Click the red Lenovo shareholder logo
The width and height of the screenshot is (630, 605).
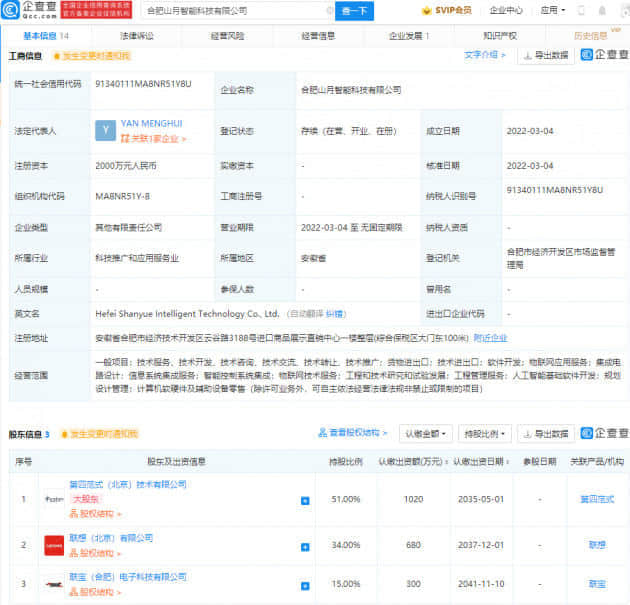click(54, 546)
